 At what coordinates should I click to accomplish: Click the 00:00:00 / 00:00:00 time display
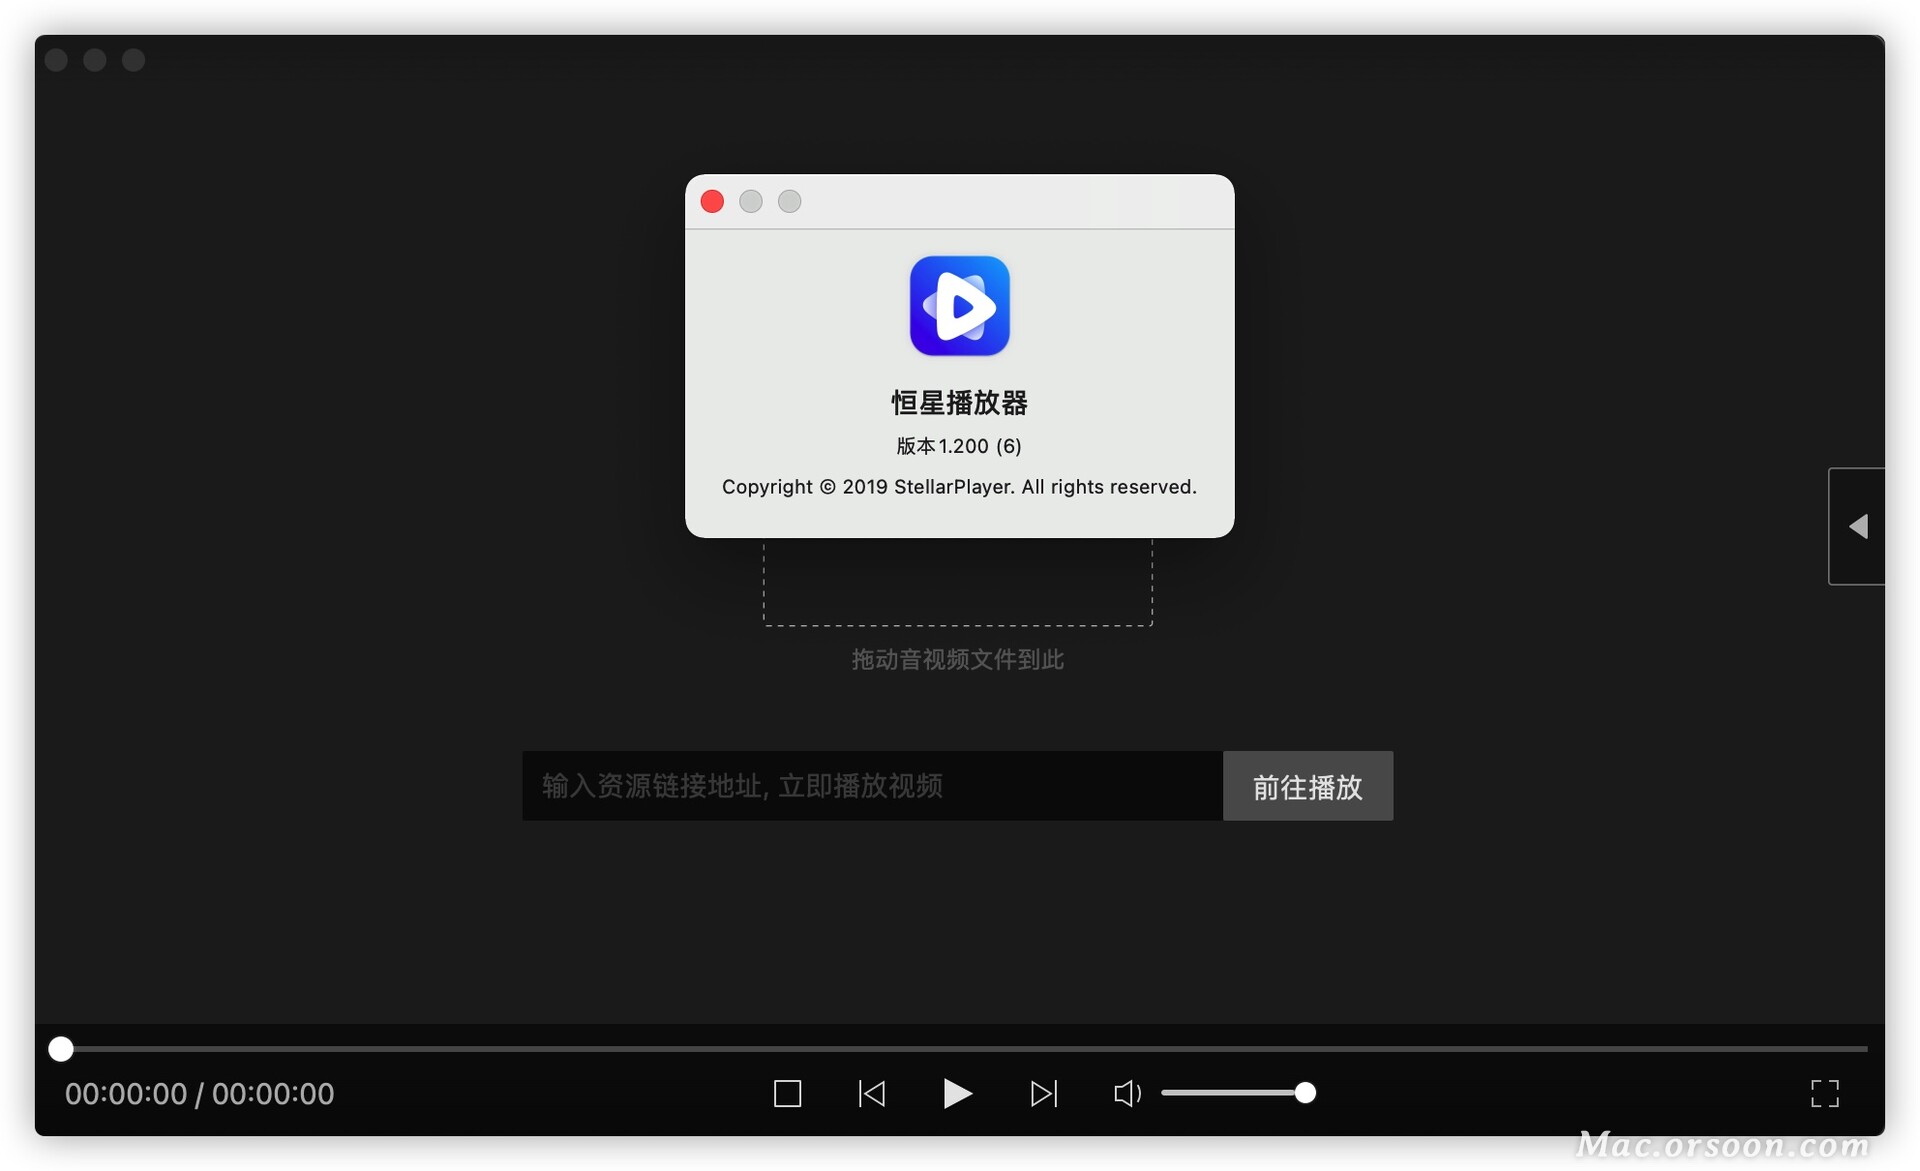pos(199,1093)
